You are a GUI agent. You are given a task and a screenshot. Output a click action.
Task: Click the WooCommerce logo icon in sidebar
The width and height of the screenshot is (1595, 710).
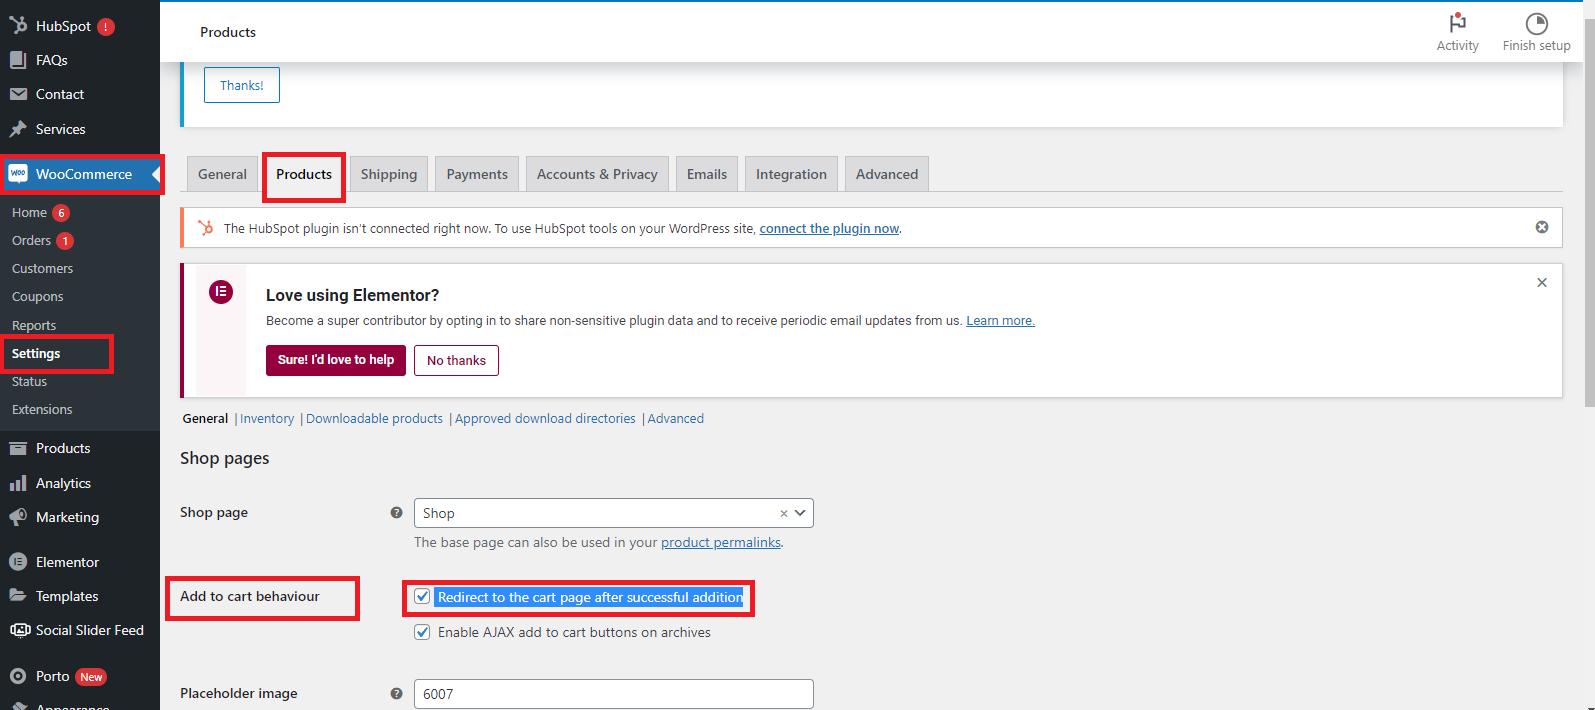(x=18, y=174)
